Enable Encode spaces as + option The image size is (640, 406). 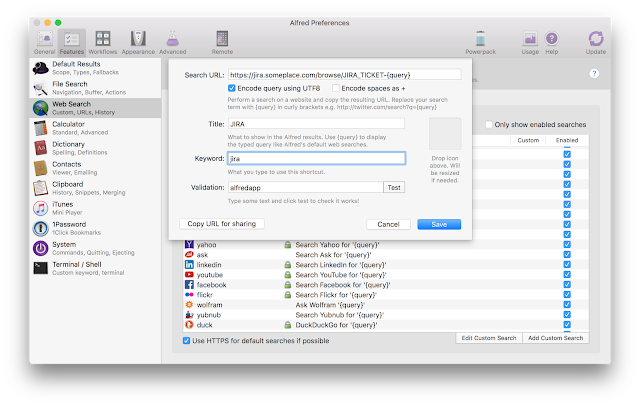coord(336,88)
